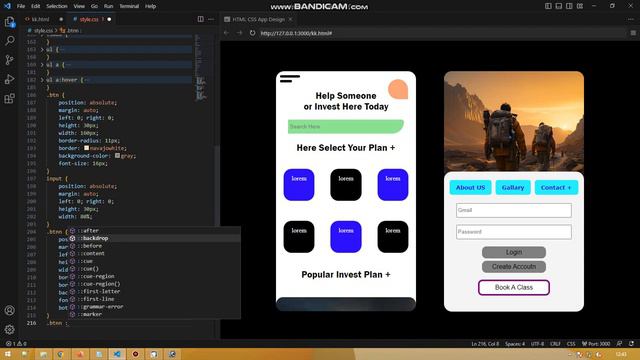Select the HTML CSS App Design preview tab

(259, 19)
